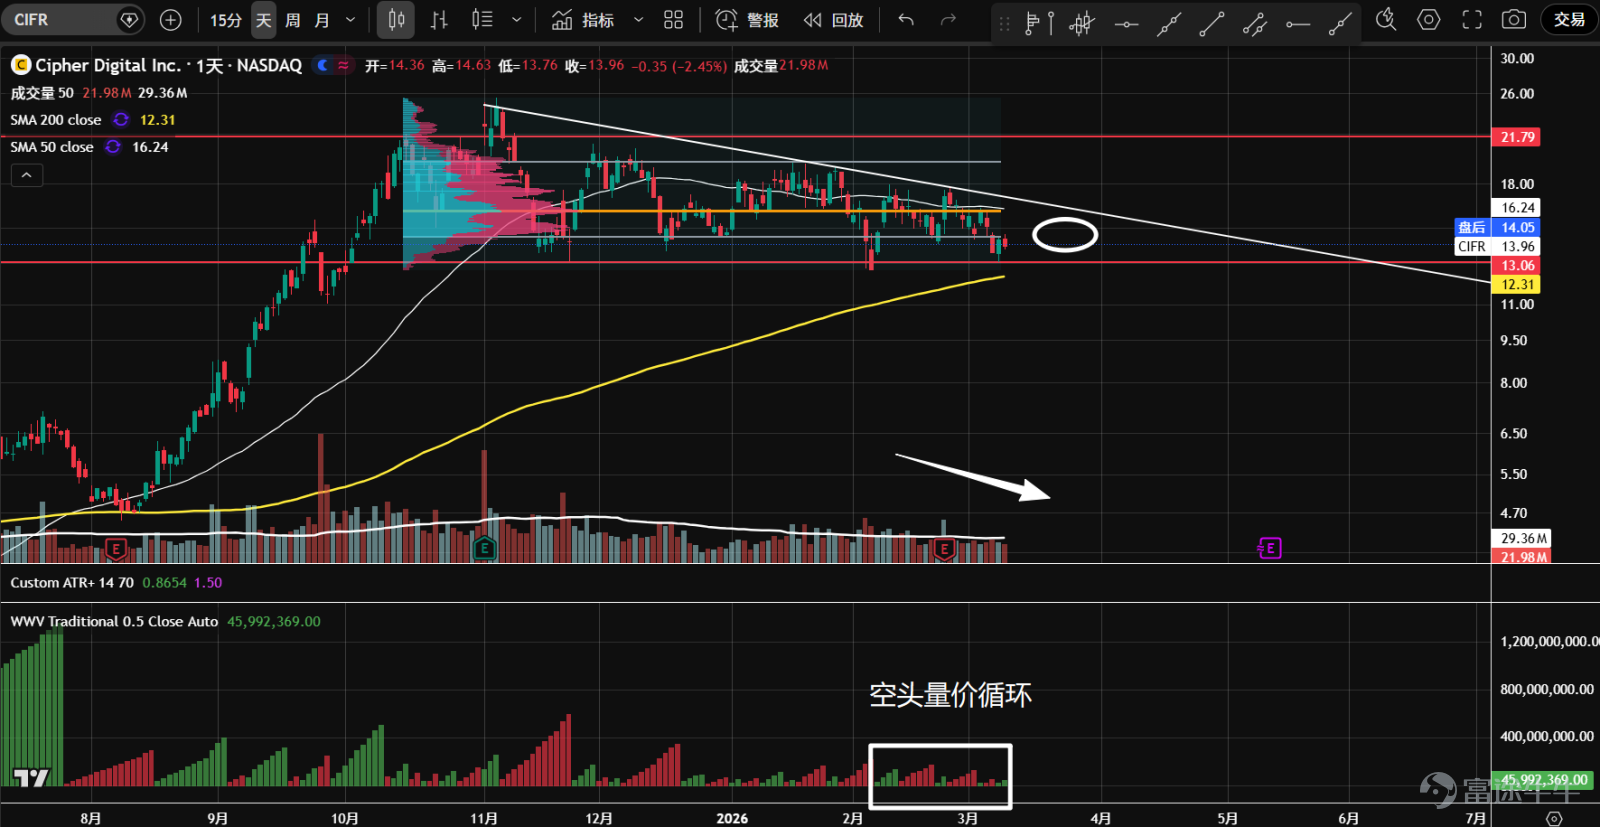The height and width of the screenshot is (827, 1600).
Task: Add a symbol to compare with plus icon
Action: [171, 20]
